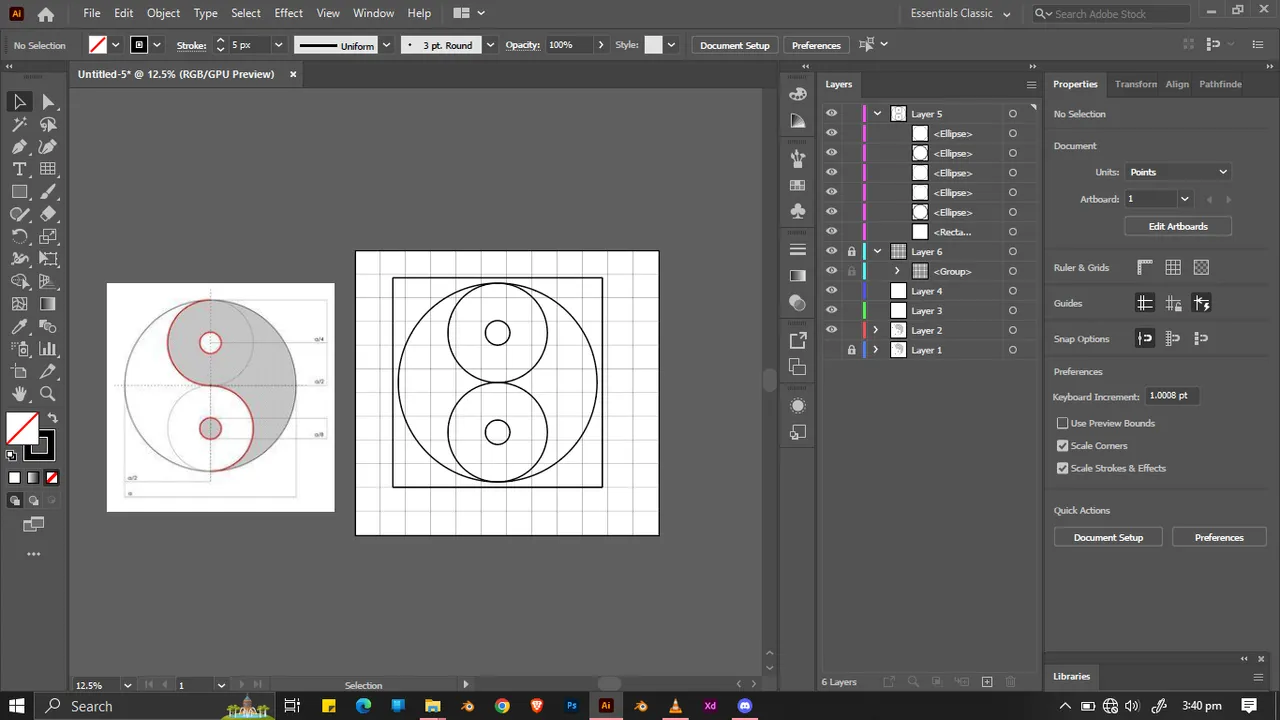This screenshot has width=1280, height=720.
Task: Switch to the Pathfinder tab
Action: point(1220,84)
